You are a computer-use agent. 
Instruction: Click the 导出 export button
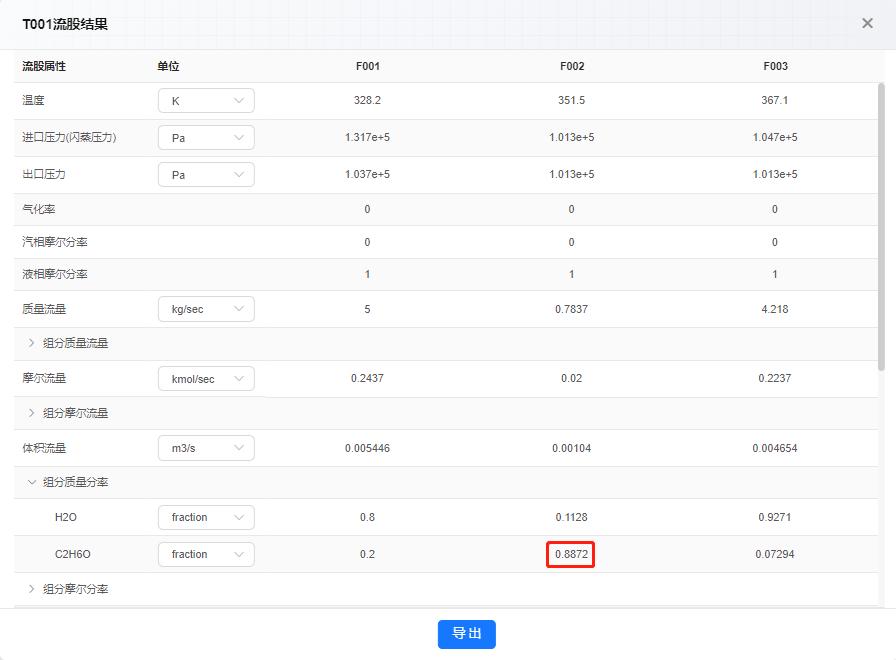point(466,634)
